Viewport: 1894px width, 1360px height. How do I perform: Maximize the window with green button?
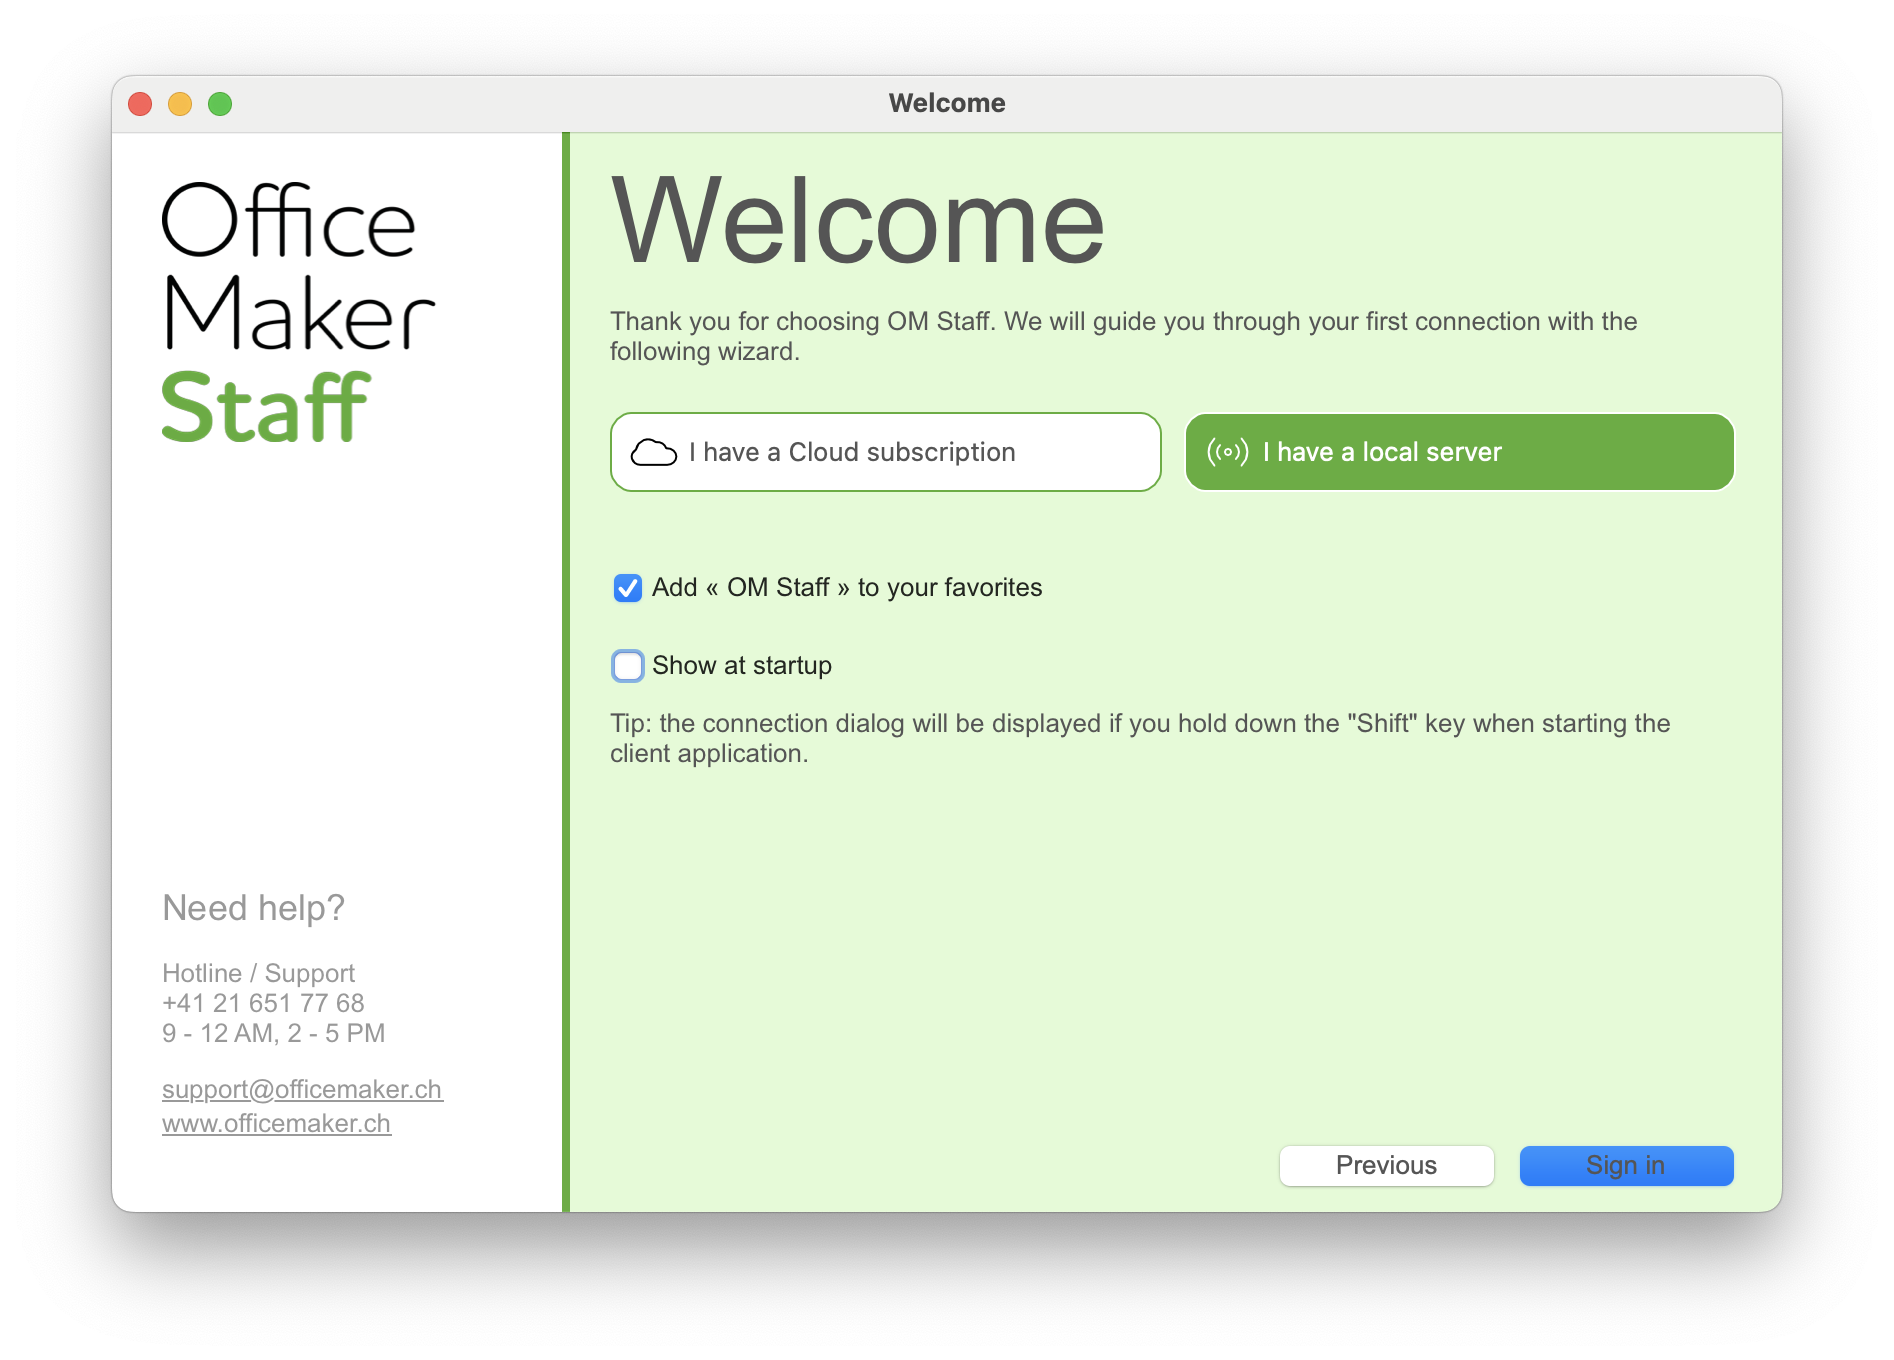[220, 104]
